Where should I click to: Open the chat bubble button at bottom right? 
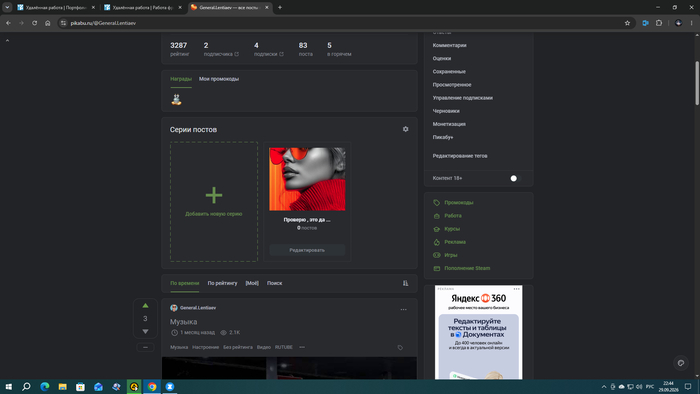pos(681,363)
